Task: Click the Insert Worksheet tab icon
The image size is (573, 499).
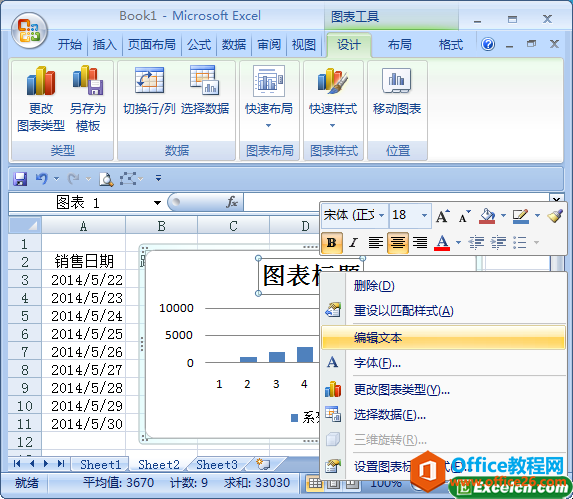Action: 263,464
